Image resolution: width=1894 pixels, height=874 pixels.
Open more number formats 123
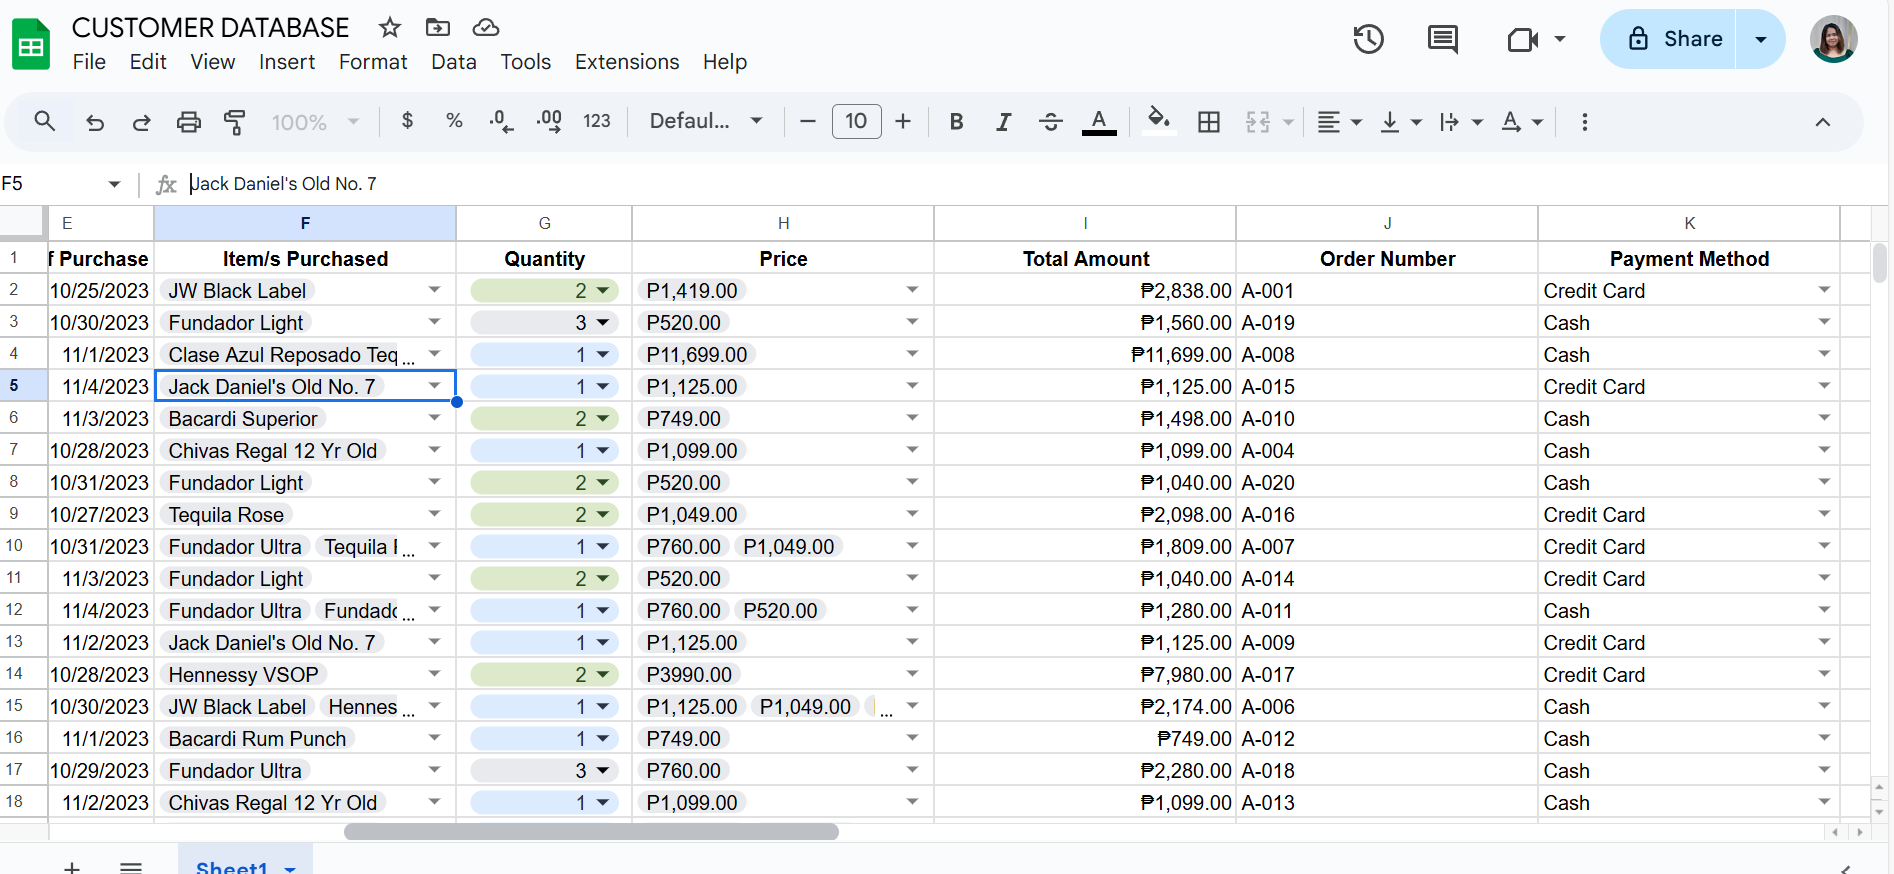[597, 121]
